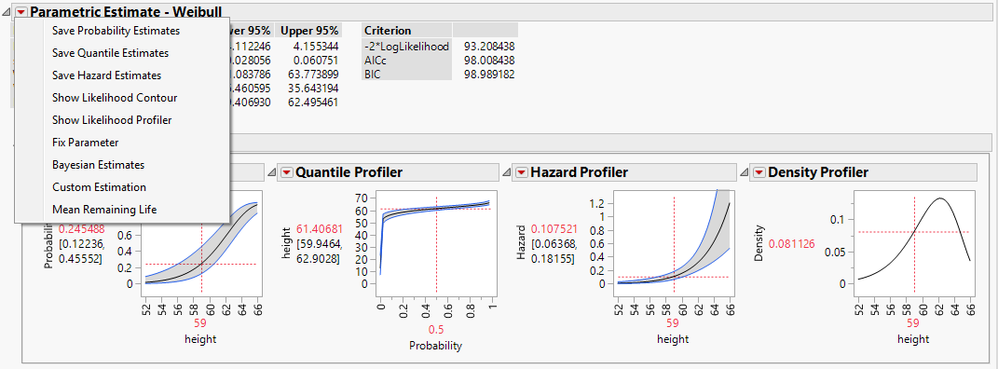Open Density Profiler red triangle menu
Screen dimensions: 998x369
pos(759,172)
